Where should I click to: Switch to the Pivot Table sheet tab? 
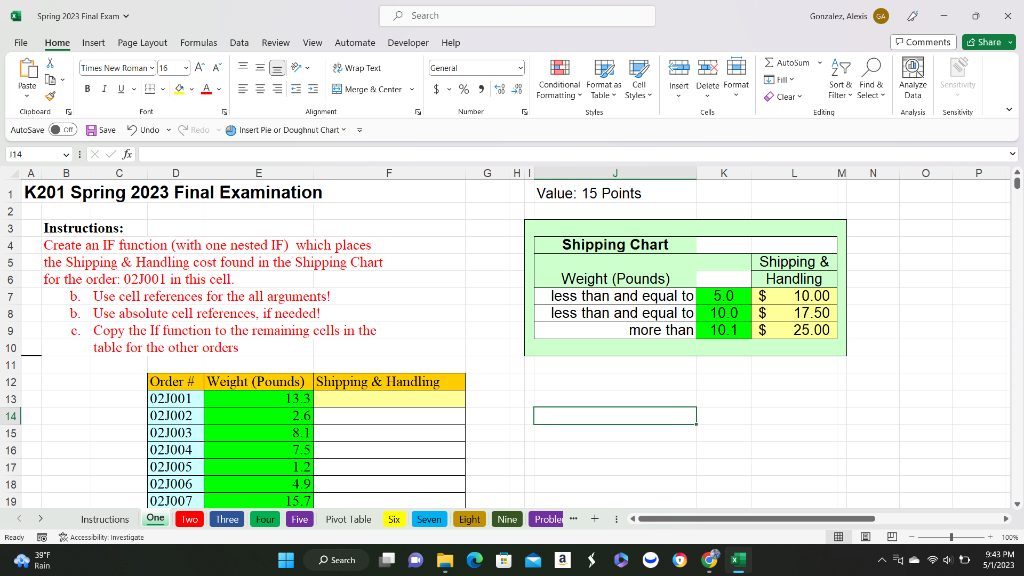pyautogui.click(x=348, y=519)
